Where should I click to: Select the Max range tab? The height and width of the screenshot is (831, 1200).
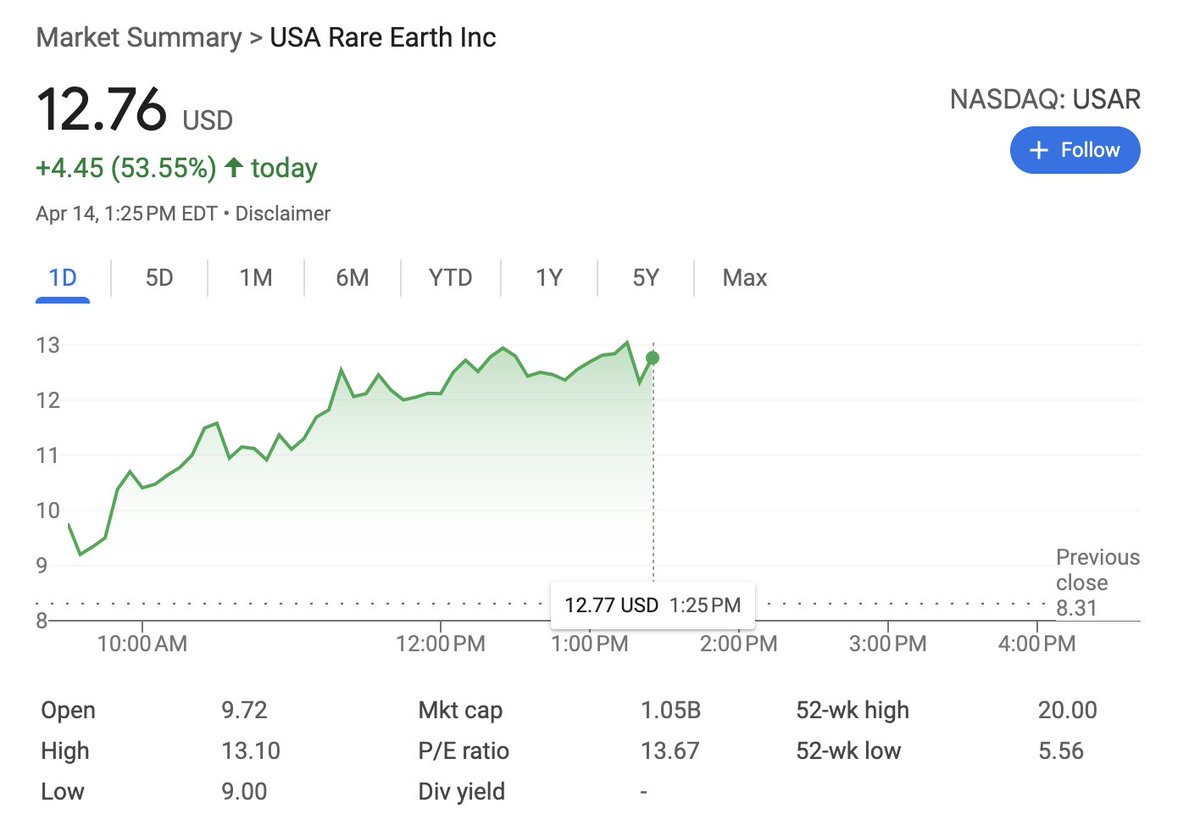(745, 278)
